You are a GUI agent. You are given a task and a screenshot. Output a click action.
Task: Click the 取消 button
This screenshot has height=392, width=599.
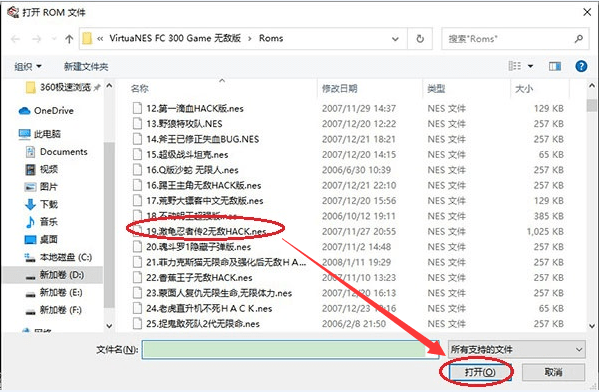click(553, 372)
